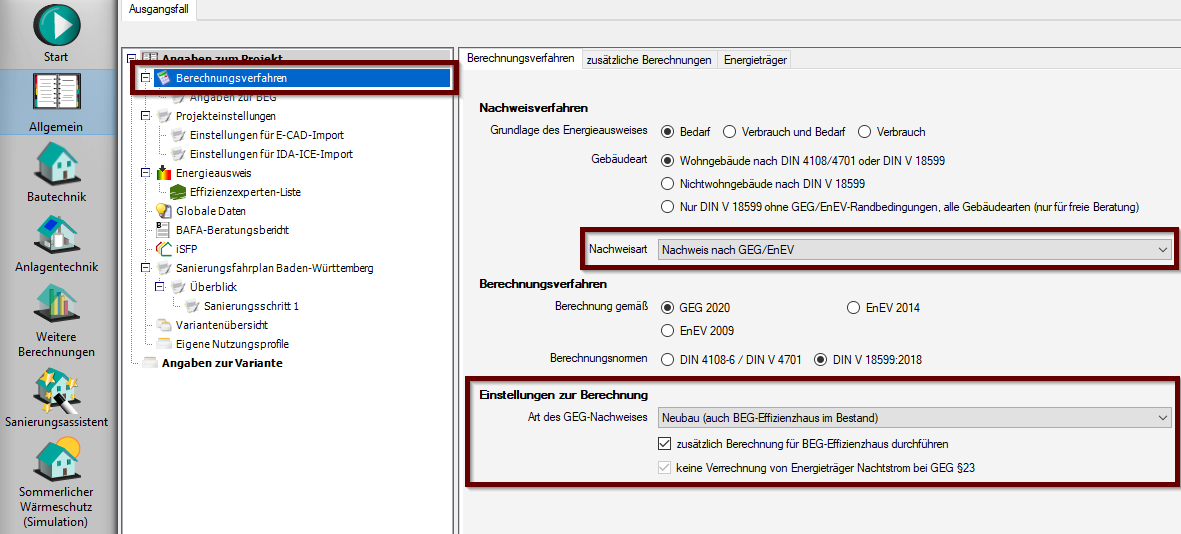The width and height of the screenshot is (1181, 534).
Task: Collapse the Sanierungsfahrplan Baden-Württemberg tree node
Action: click(x=146, y=268)
